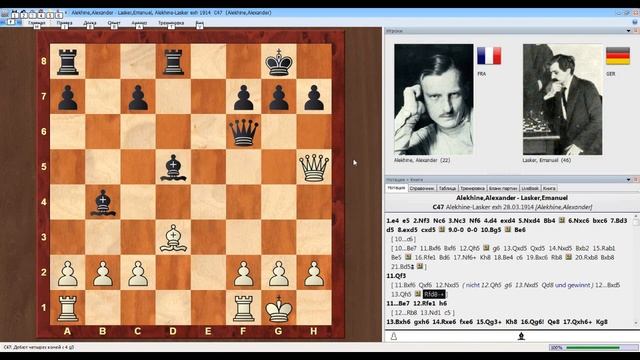Select the black rook on d8

pos(173,61)
